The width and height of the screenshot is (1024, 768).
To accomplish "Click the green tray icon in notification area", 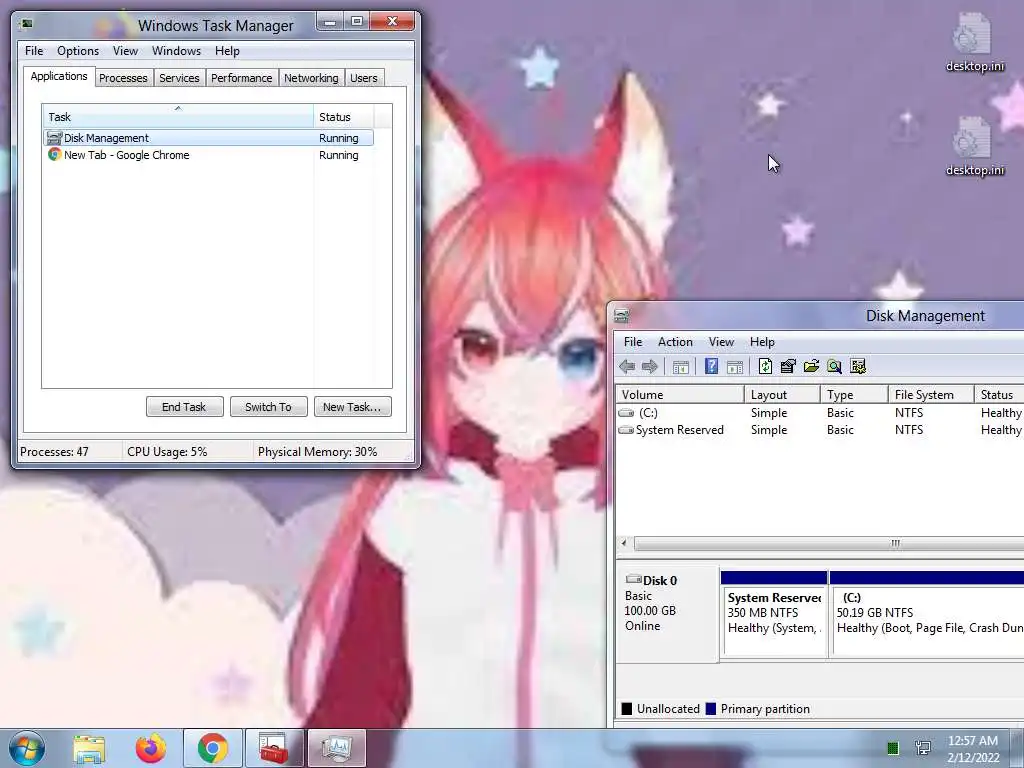I will (893, 748).
